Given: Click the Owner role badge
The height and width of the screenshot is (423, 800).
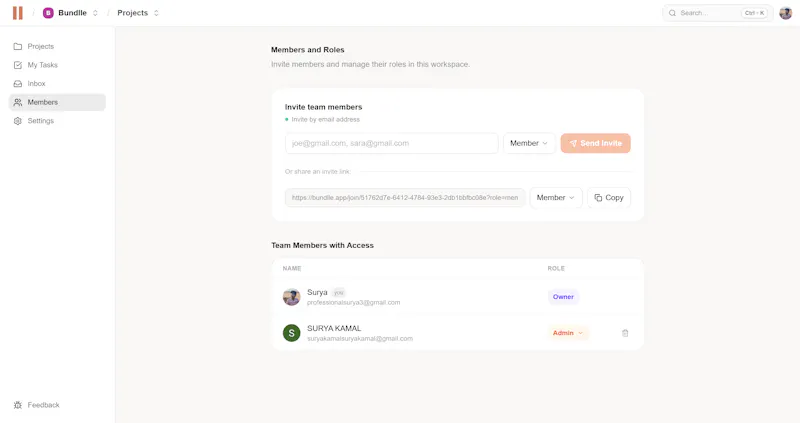Looking at the screenshot, I should tap(563, 297).
